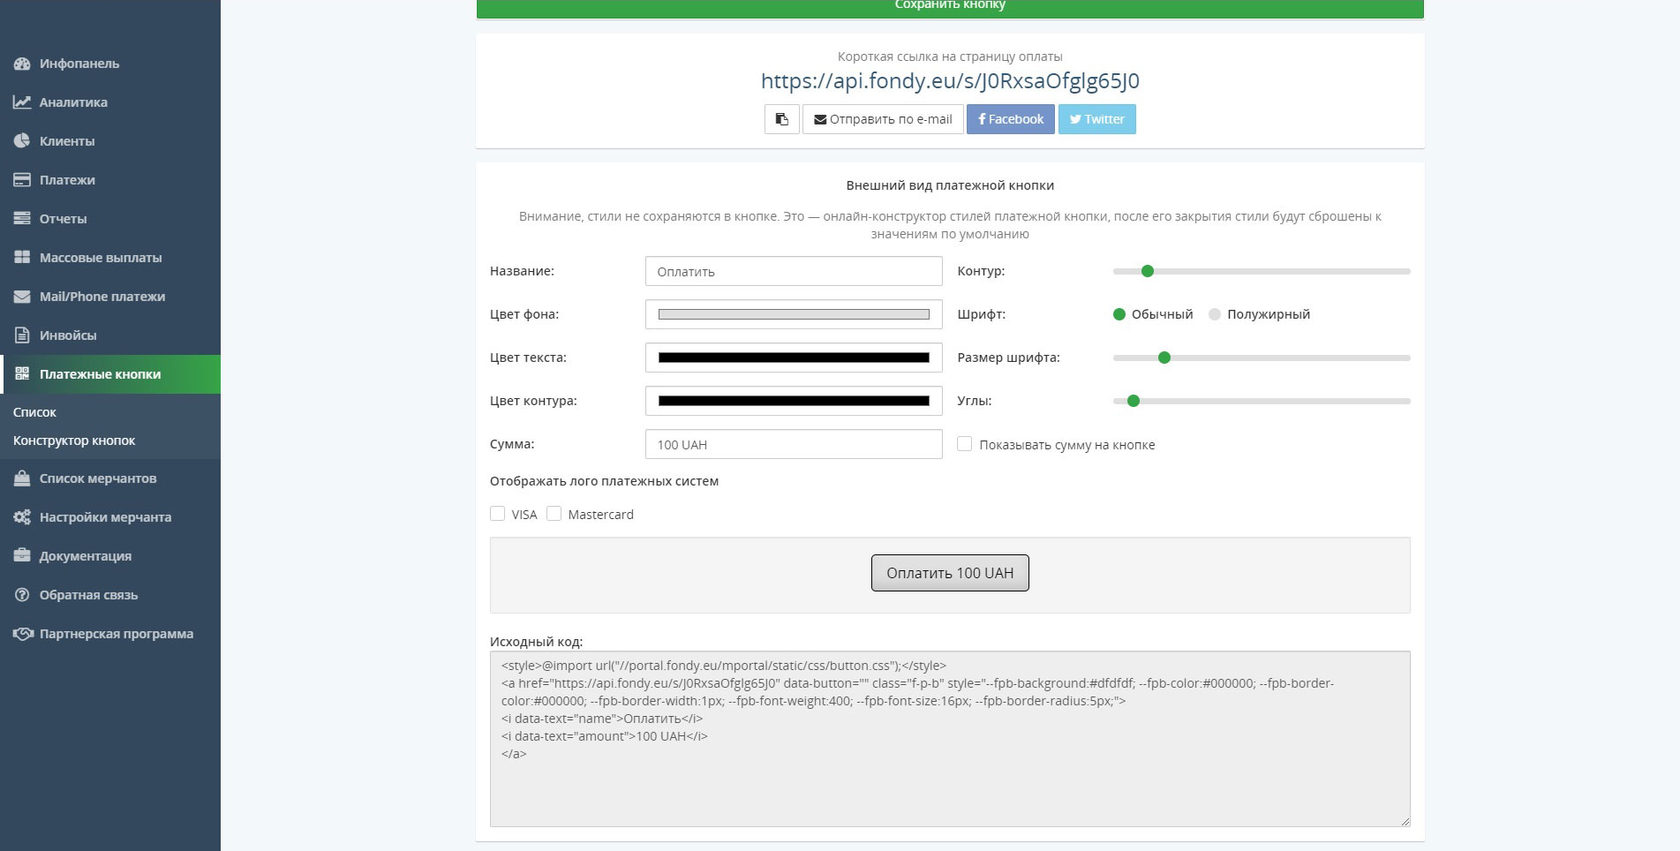Open the Обратная связь question icon
Image resolution: width=1680 pixels, height=851 pixels.
click(x=22, y=595)
